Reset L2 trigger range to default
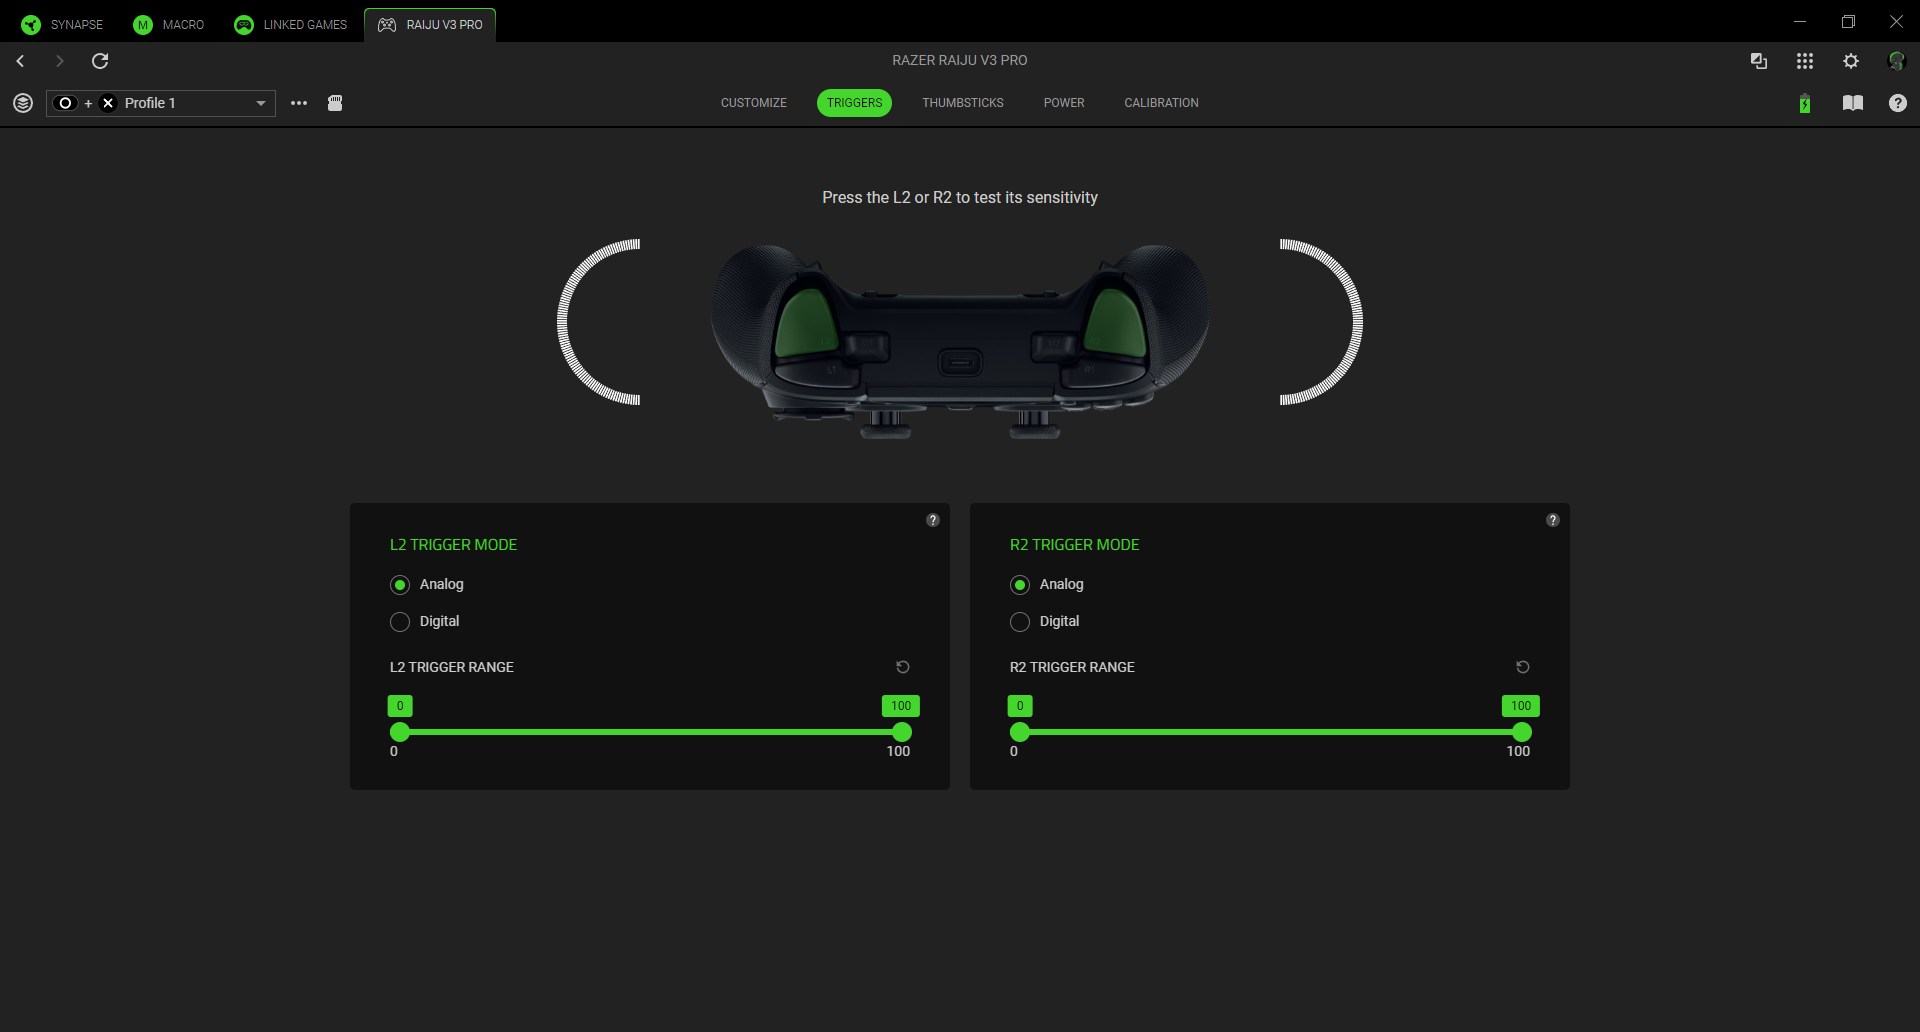This screenshot has width=1920, height=1032. tap(902, 667)
